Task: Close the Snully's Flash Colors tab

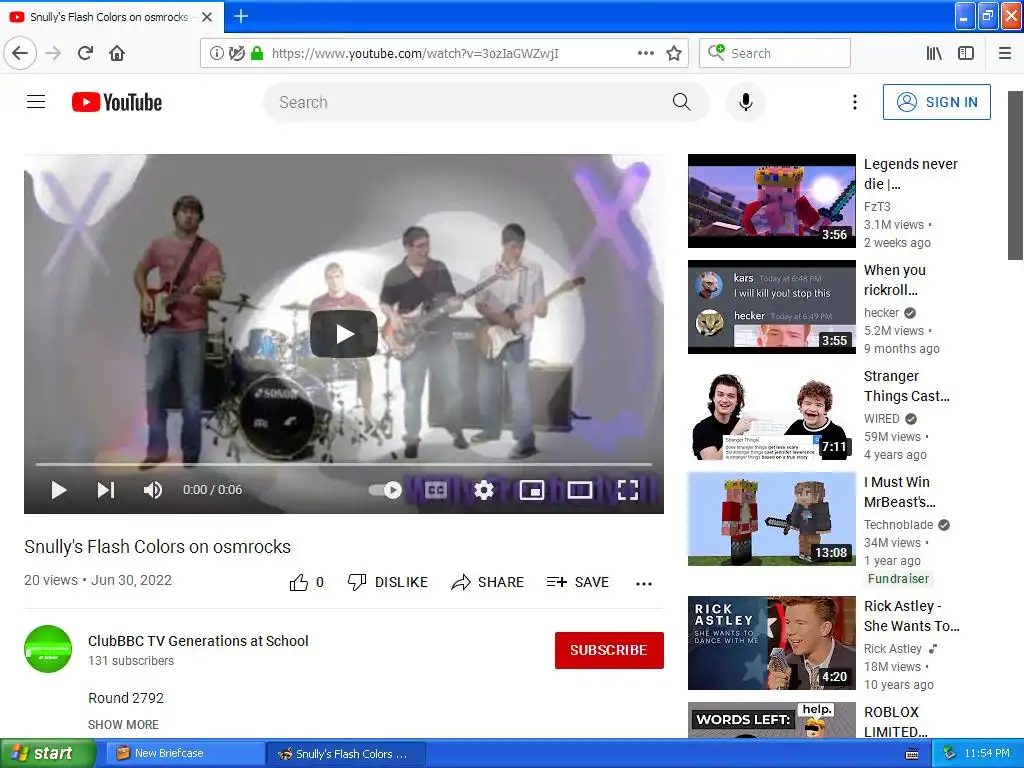Action: click(207, 17)
